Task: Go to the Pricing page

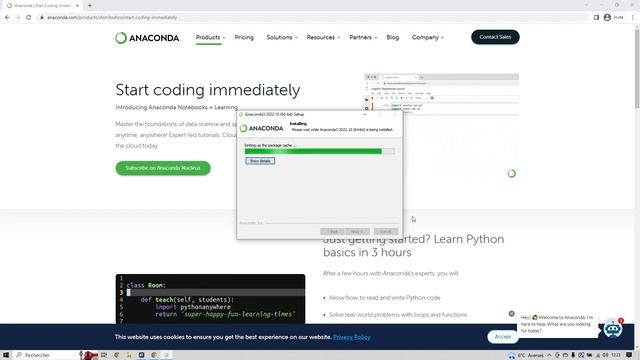Action: pos(244,37)
